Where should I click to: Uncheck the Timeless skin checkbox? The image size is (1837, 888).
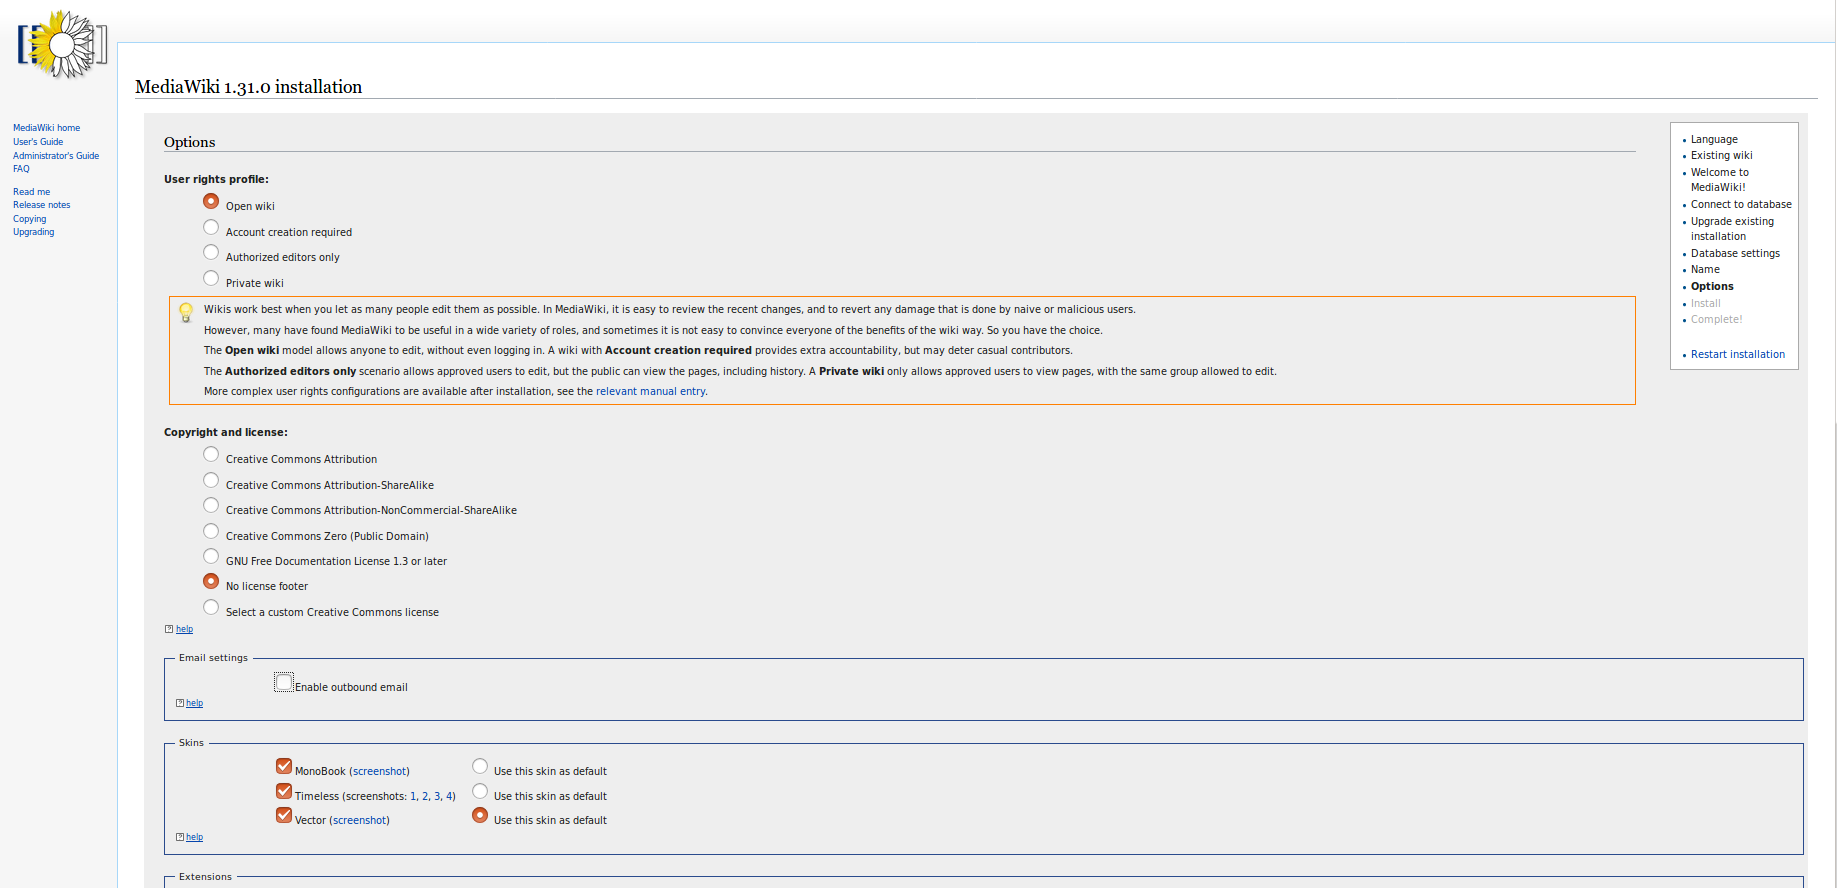[284, 791]
